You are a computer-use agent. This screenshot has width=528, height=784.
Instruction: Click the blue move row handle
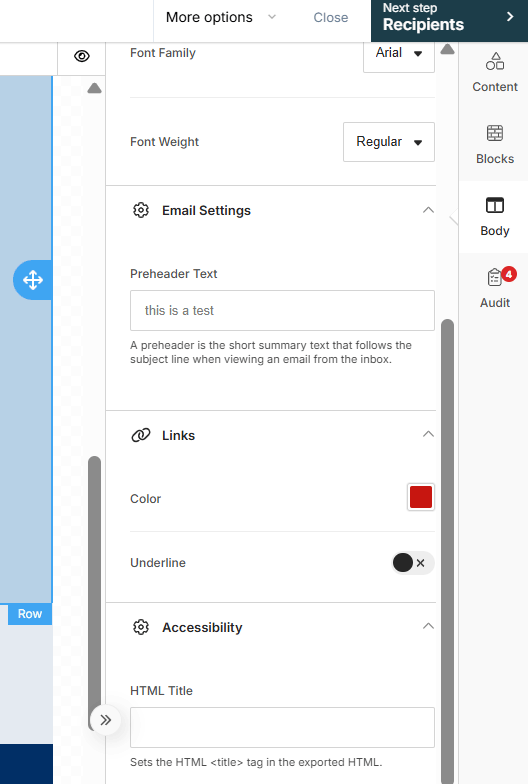click(32, 280)
